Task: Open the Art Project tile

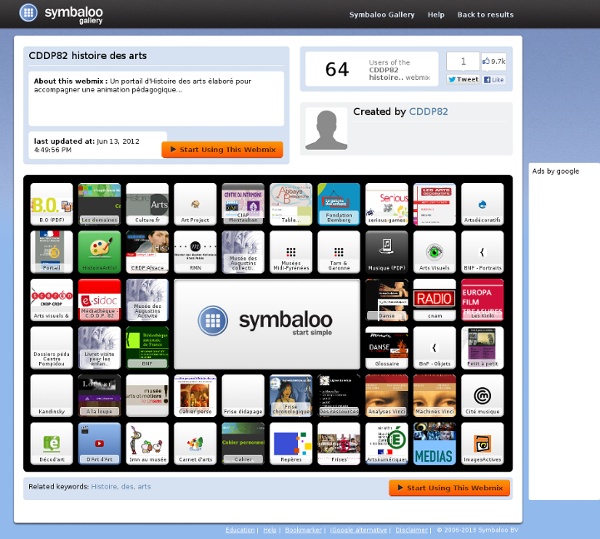Action: click(195, 204)
